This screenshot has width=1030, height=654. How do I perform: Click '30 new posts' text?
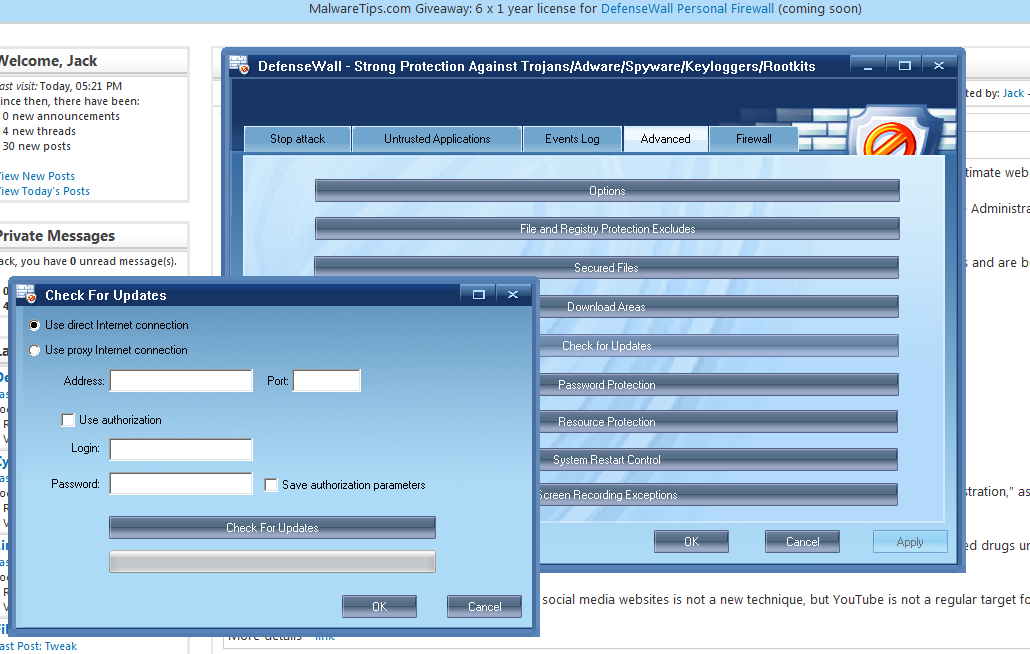(x=37, y=146)
